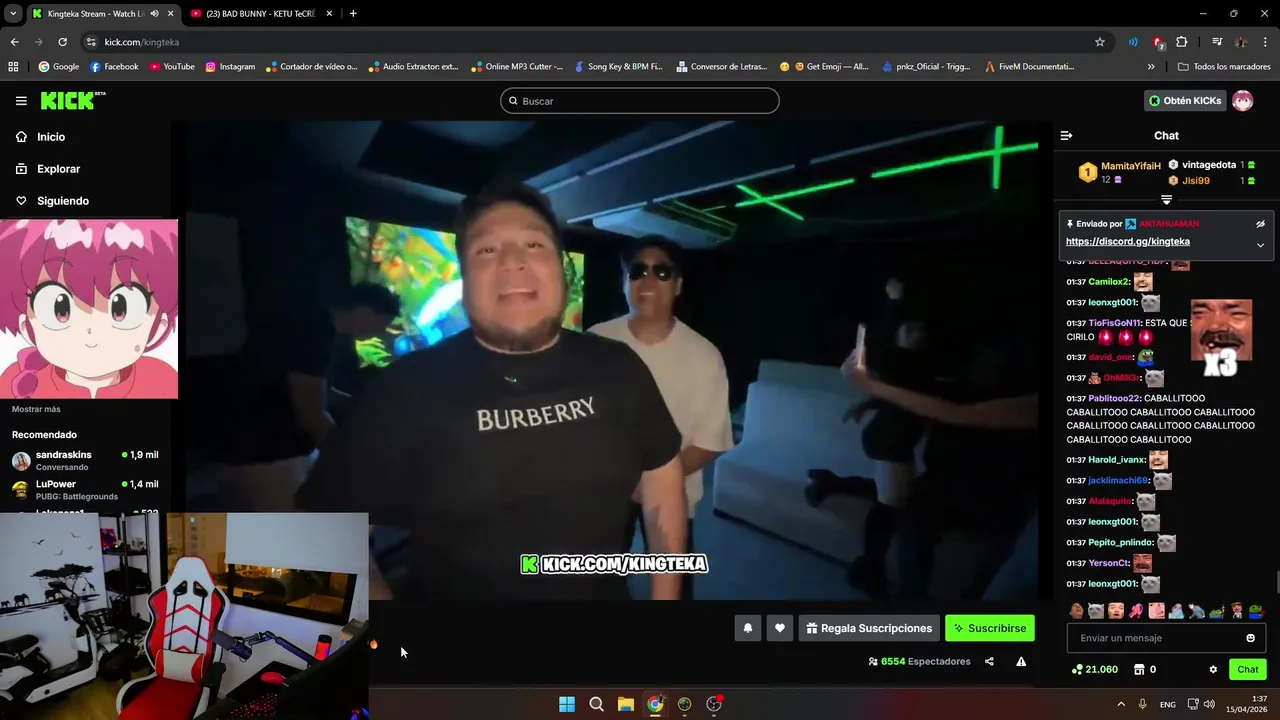Viewport: 1280px width, 720px height.
Task: Click the pink anime avatar thumbnail
Action: pyautogui.click(x=89, y=309)
